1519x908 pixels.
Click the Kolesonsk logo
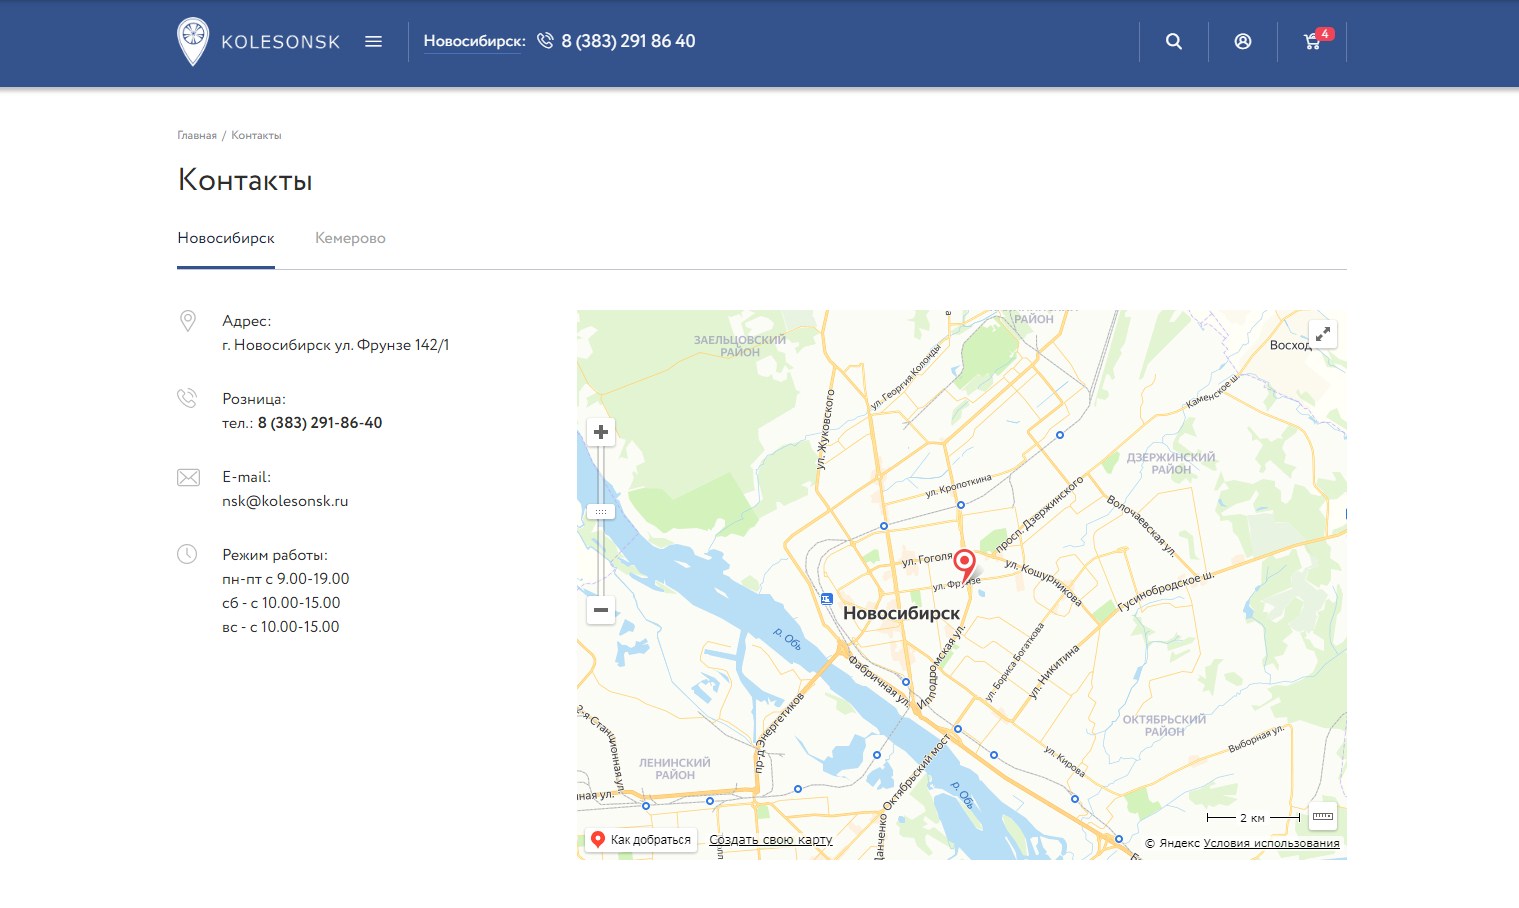pos(258,42)
